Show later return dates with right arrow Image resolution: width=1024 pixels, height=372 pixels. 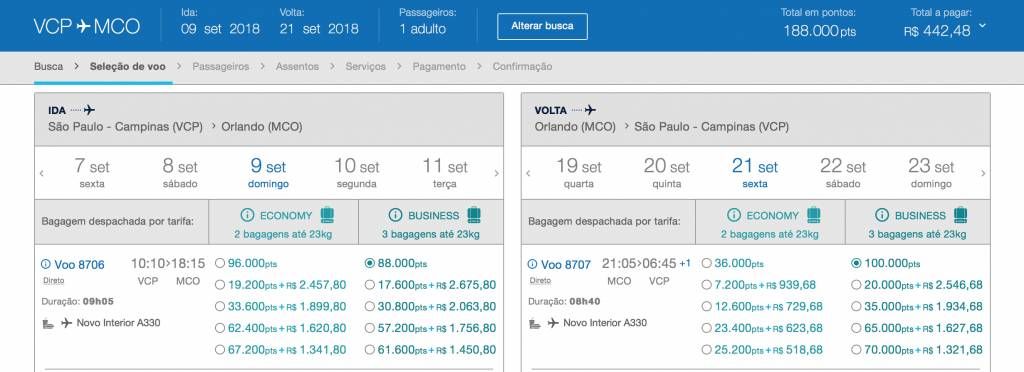pos(983,174)
